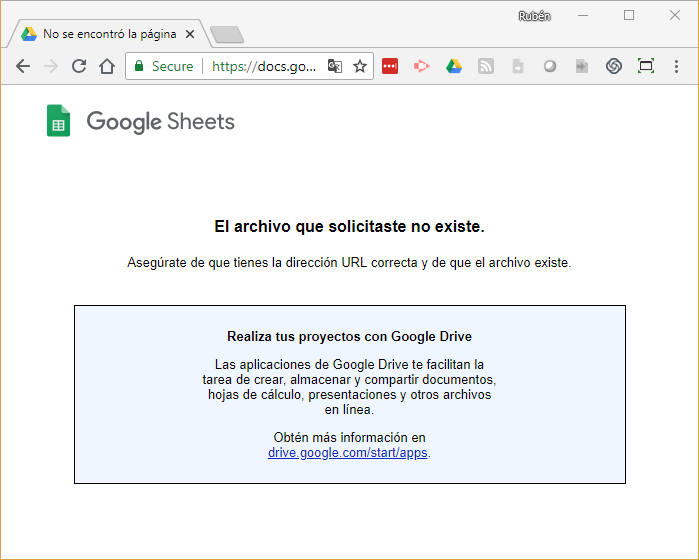Screen dimensions: 699x560
Task: Click 'Obtén más información en' text
Action: (x=350, y=437)
